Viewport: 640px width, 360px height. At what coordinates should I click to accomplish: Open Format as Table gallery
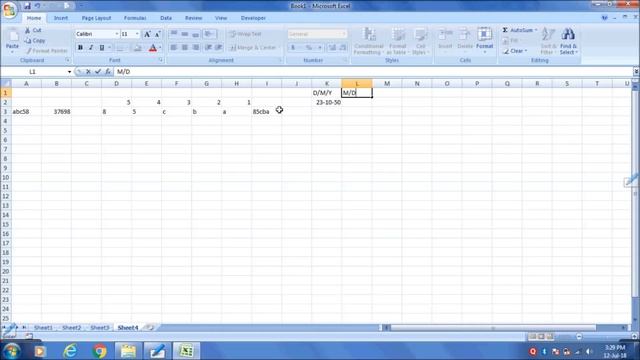click(x=397, y=41)
